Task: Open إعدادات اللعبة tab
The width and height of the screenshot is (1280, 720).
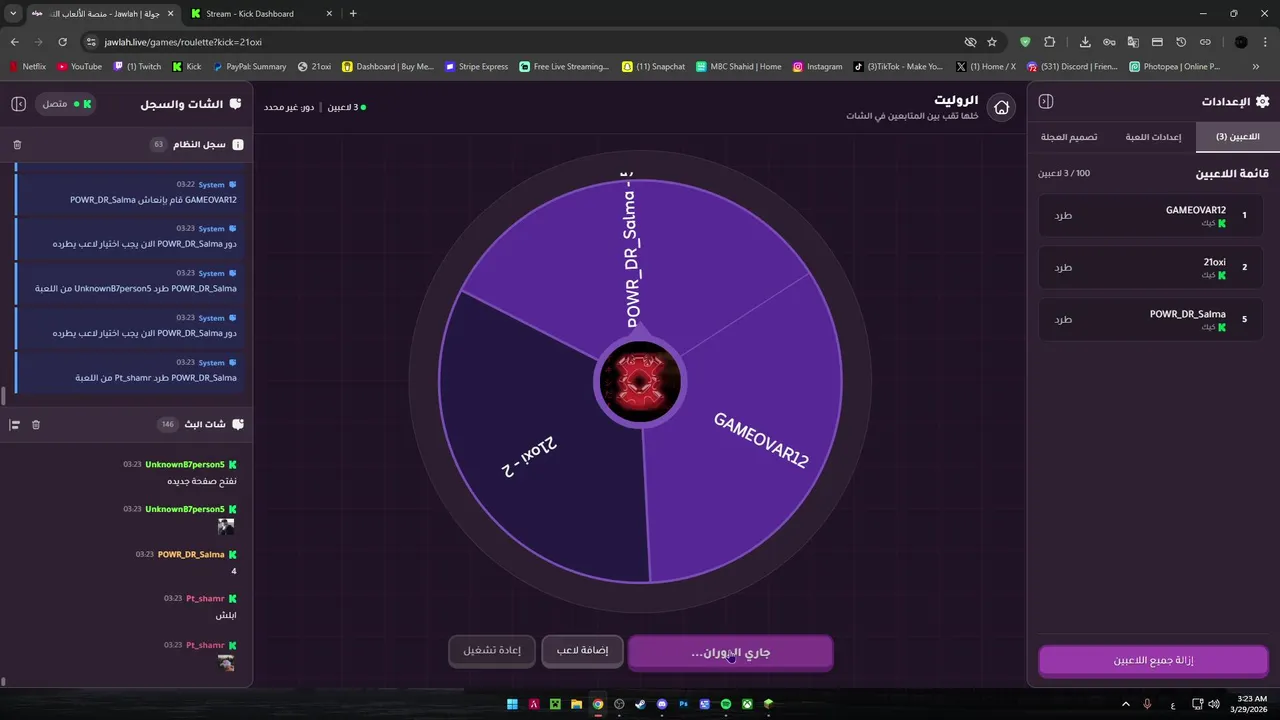Action: [1153, 137]
